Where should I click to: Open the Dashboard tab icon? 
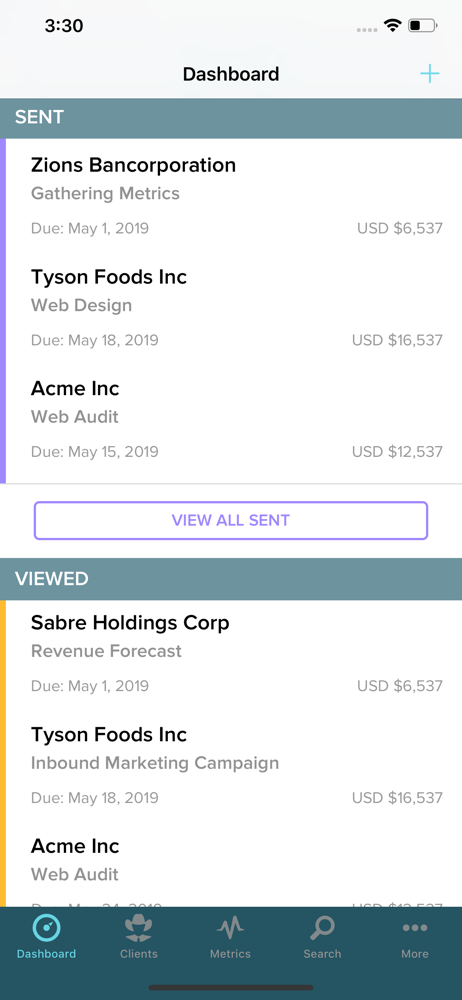click(46, 927)
